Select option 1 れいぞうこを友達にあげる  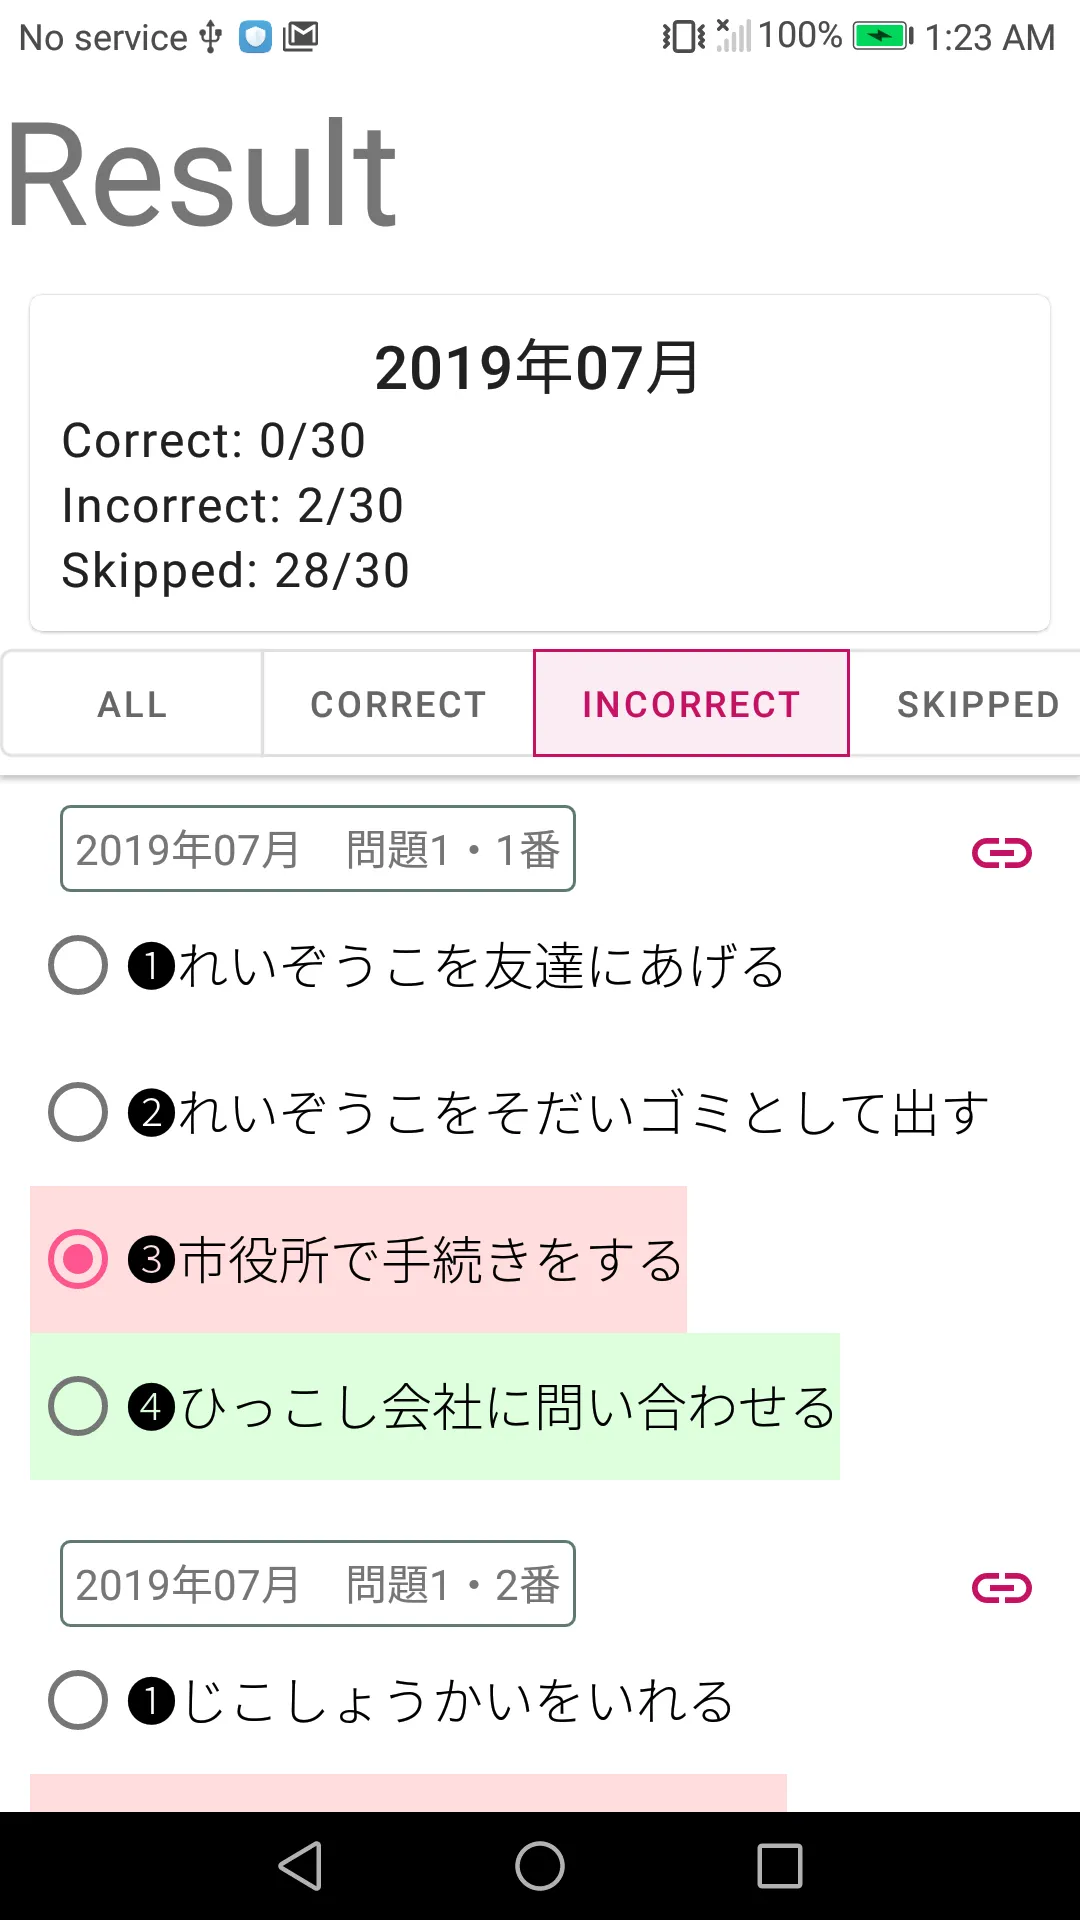pos(78,965)
